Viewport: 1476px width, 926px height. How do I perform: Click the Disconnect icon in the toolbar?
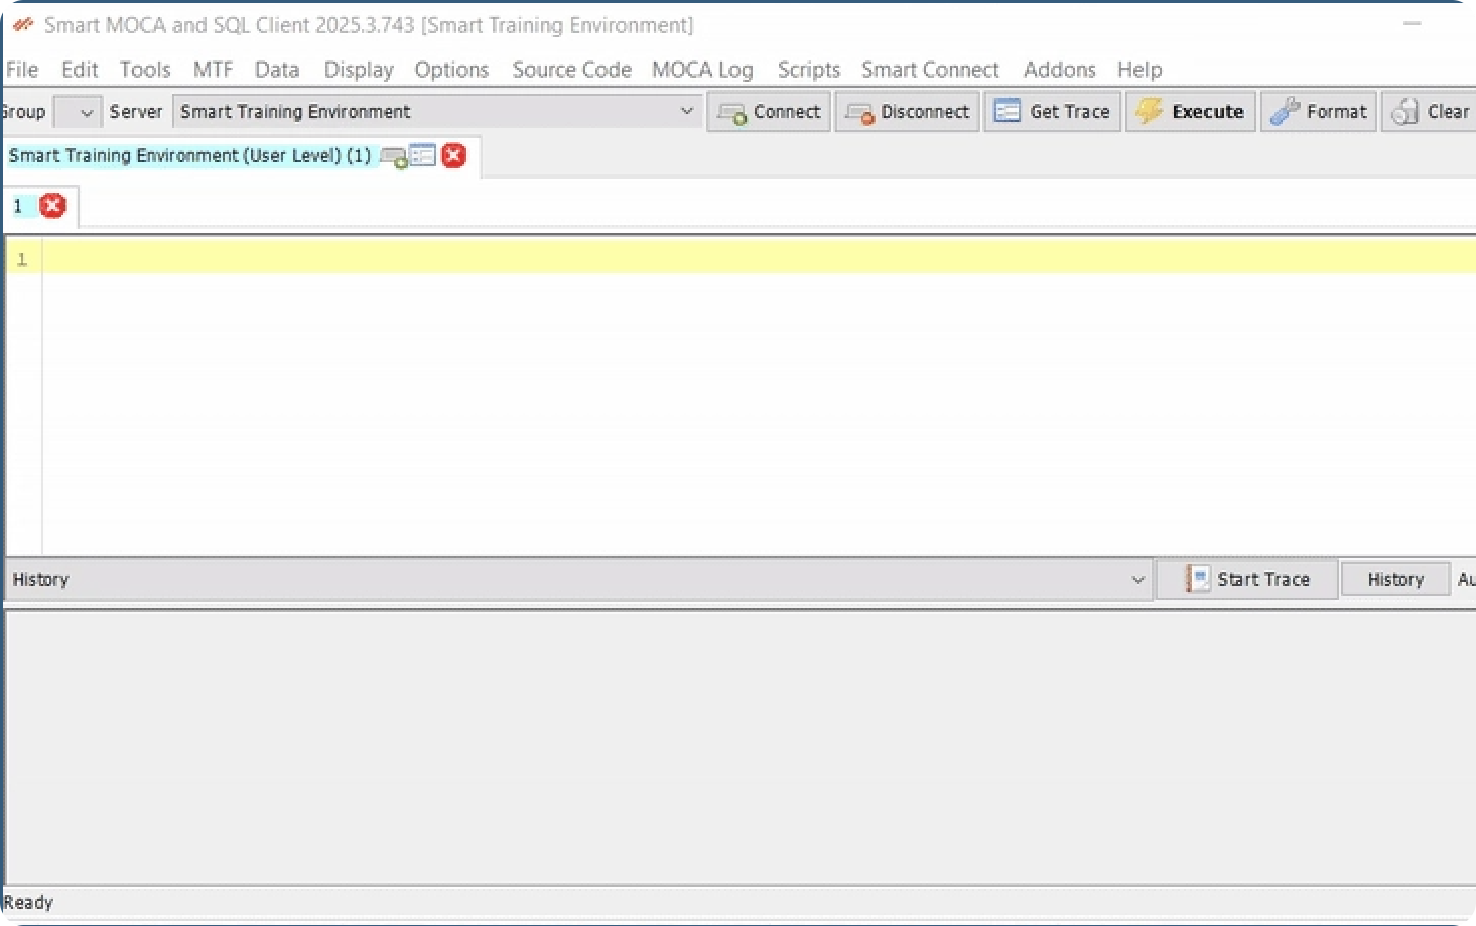[x=858, y=112]
